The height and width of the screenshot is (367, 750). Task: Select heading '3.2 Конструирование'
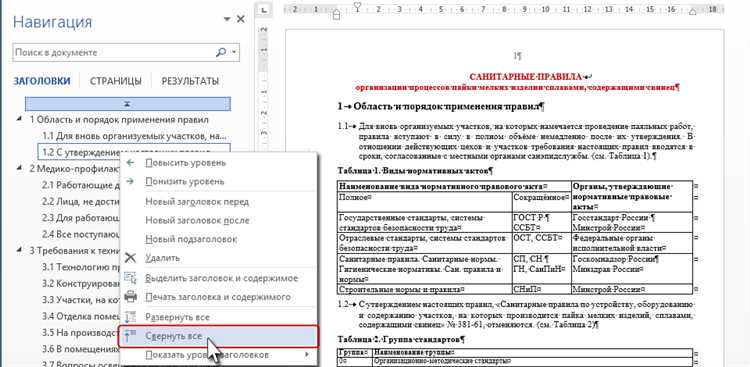click(80, 283)
